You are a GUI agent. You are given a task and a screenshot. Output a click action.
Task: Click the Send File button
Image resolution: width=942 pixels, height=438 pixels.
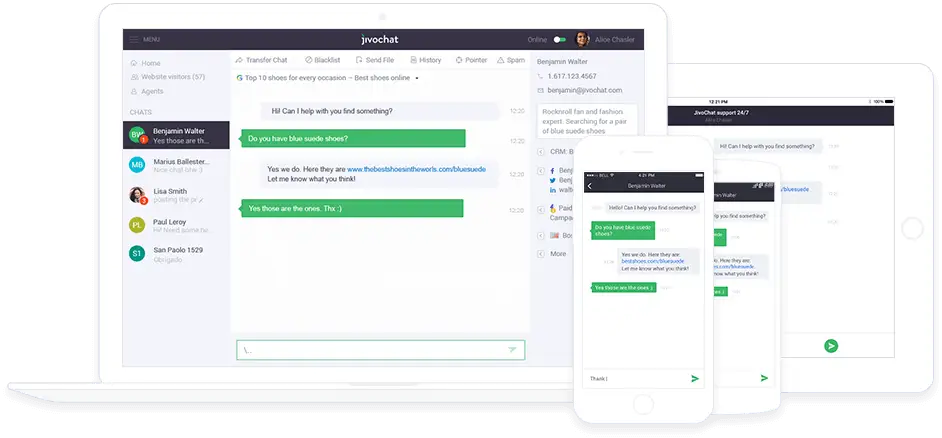pyautogui.click(x=375, y=60)
